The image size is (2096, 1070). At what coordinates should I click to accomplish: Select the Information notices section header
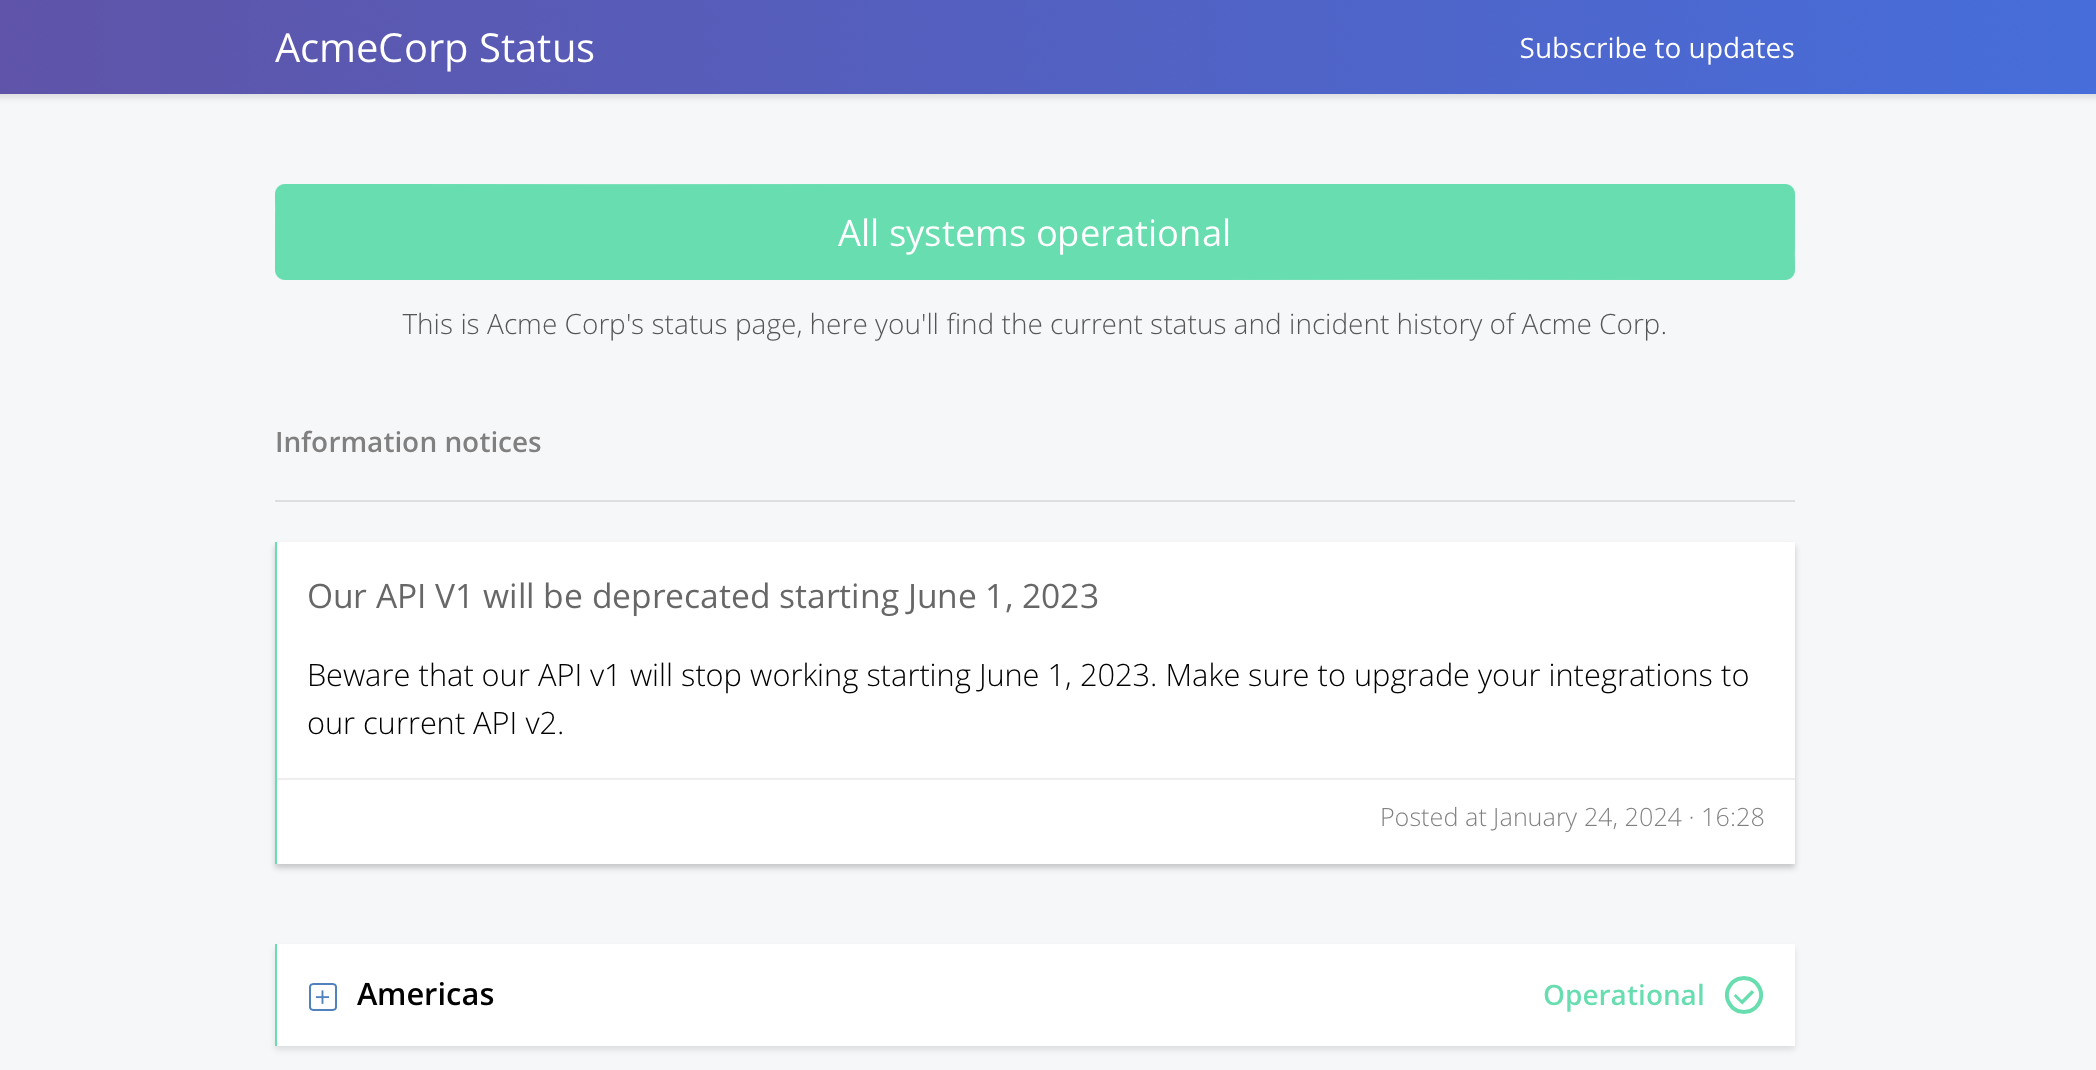click(x=408, y=441)
